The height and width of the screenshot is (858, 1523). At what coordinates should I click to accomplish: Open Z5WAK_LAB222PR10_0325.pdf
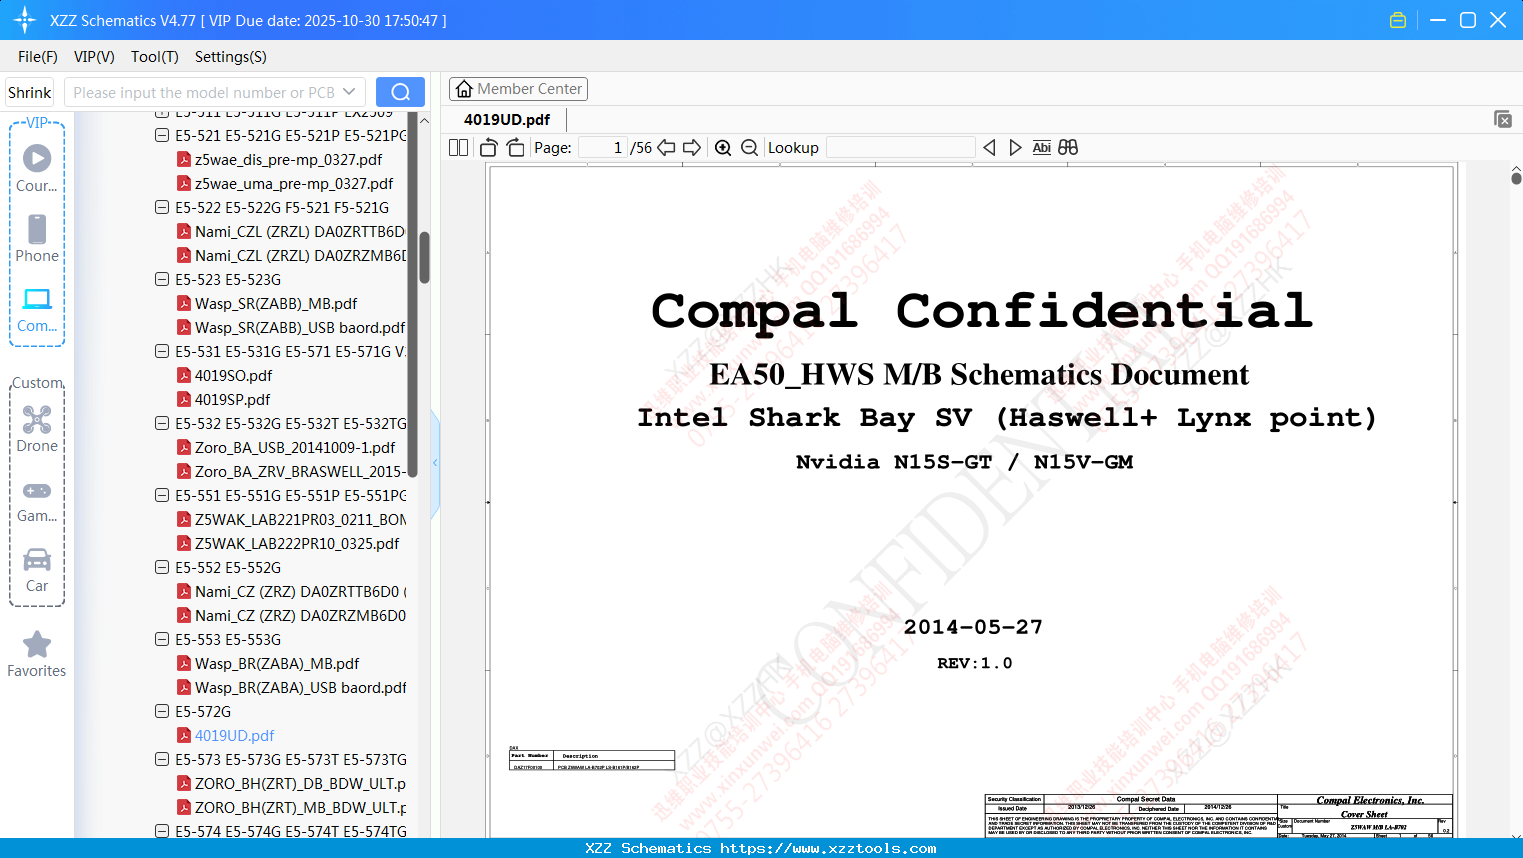coord(297,544)
